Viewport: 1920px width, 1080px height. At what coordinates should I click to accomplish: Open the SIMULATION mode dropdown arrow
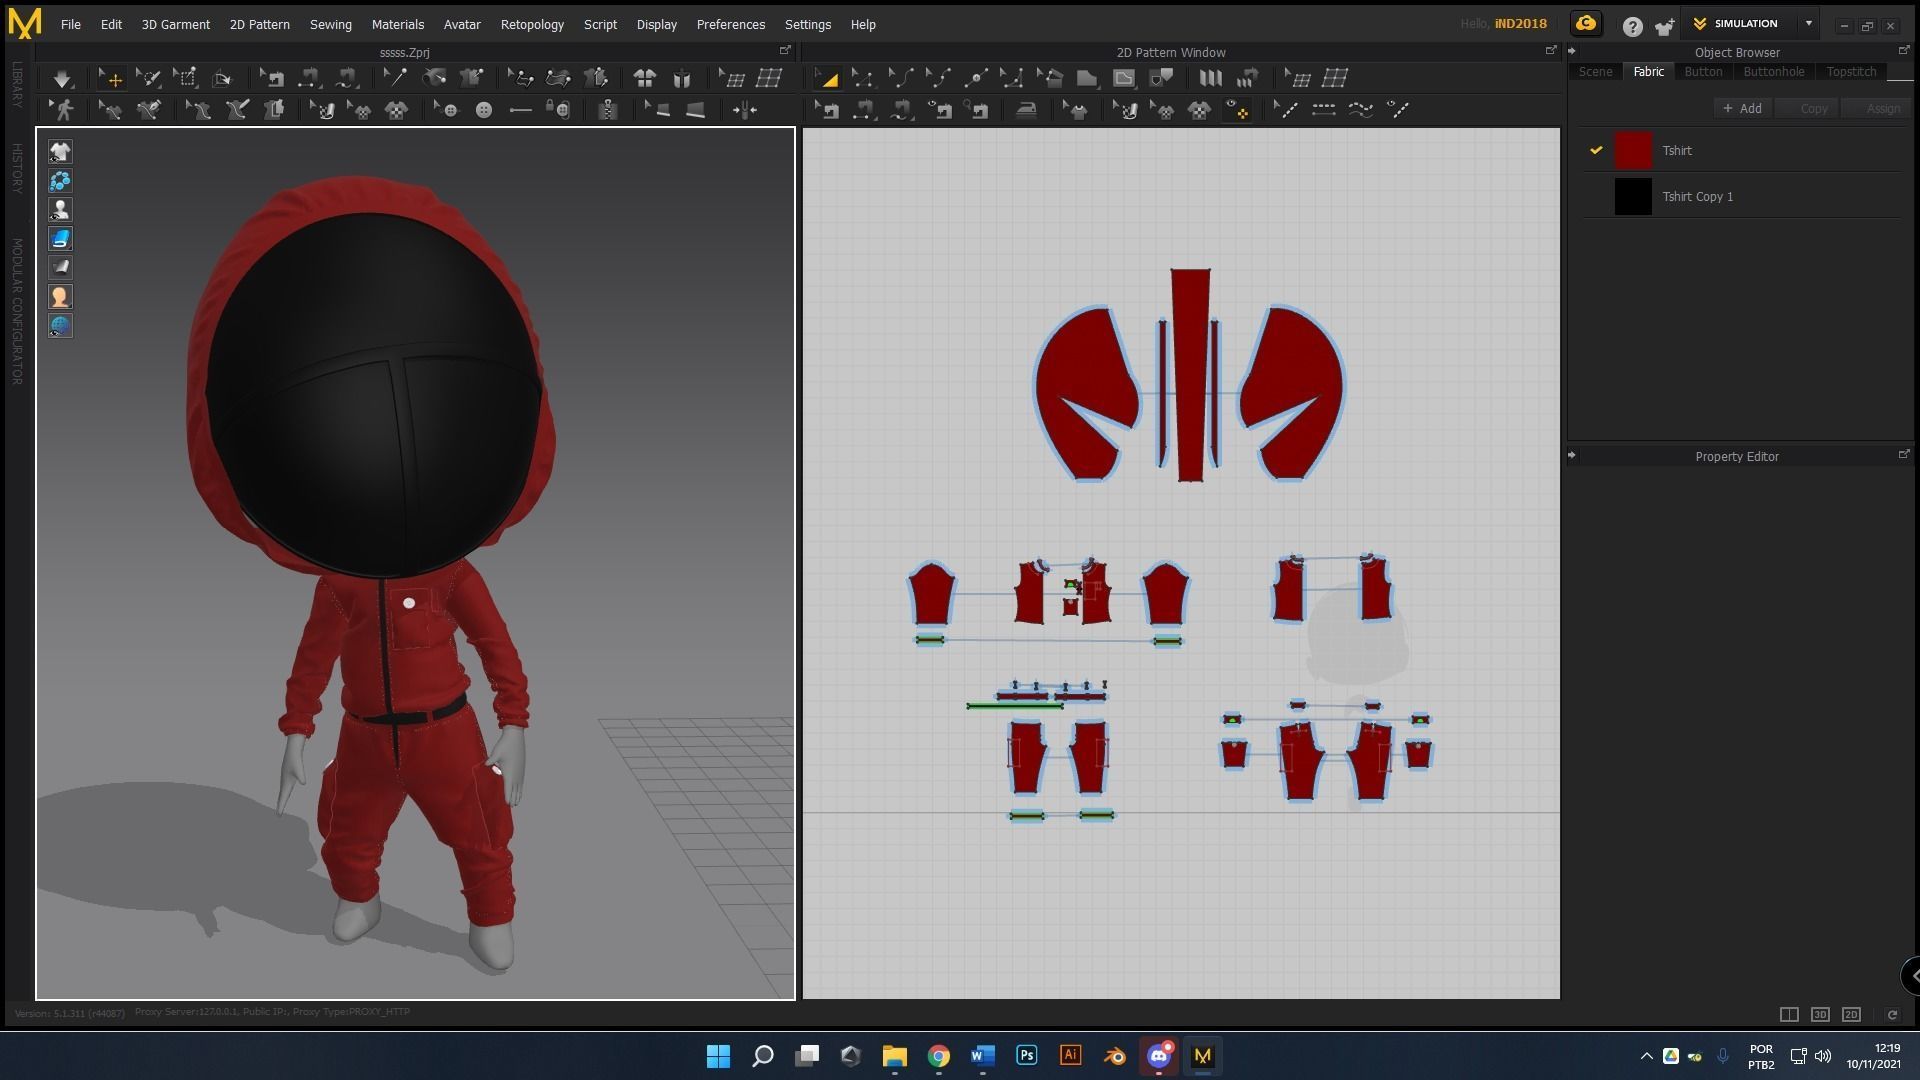[1808, 23]
